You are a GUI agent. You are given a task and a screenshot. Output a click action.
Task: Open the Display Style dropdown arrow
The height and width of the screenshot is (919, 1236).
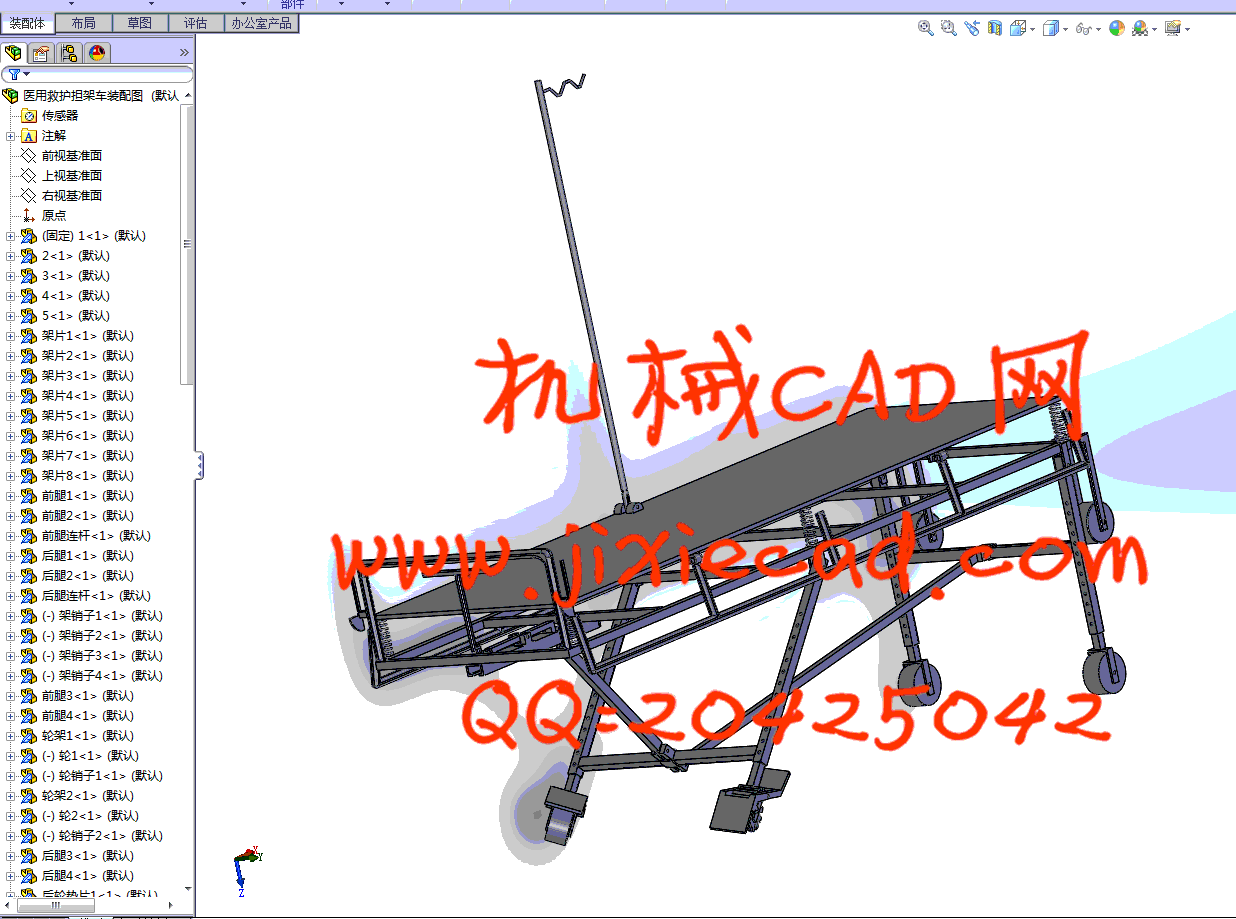pyautogui.click(x=1065, y=30)
